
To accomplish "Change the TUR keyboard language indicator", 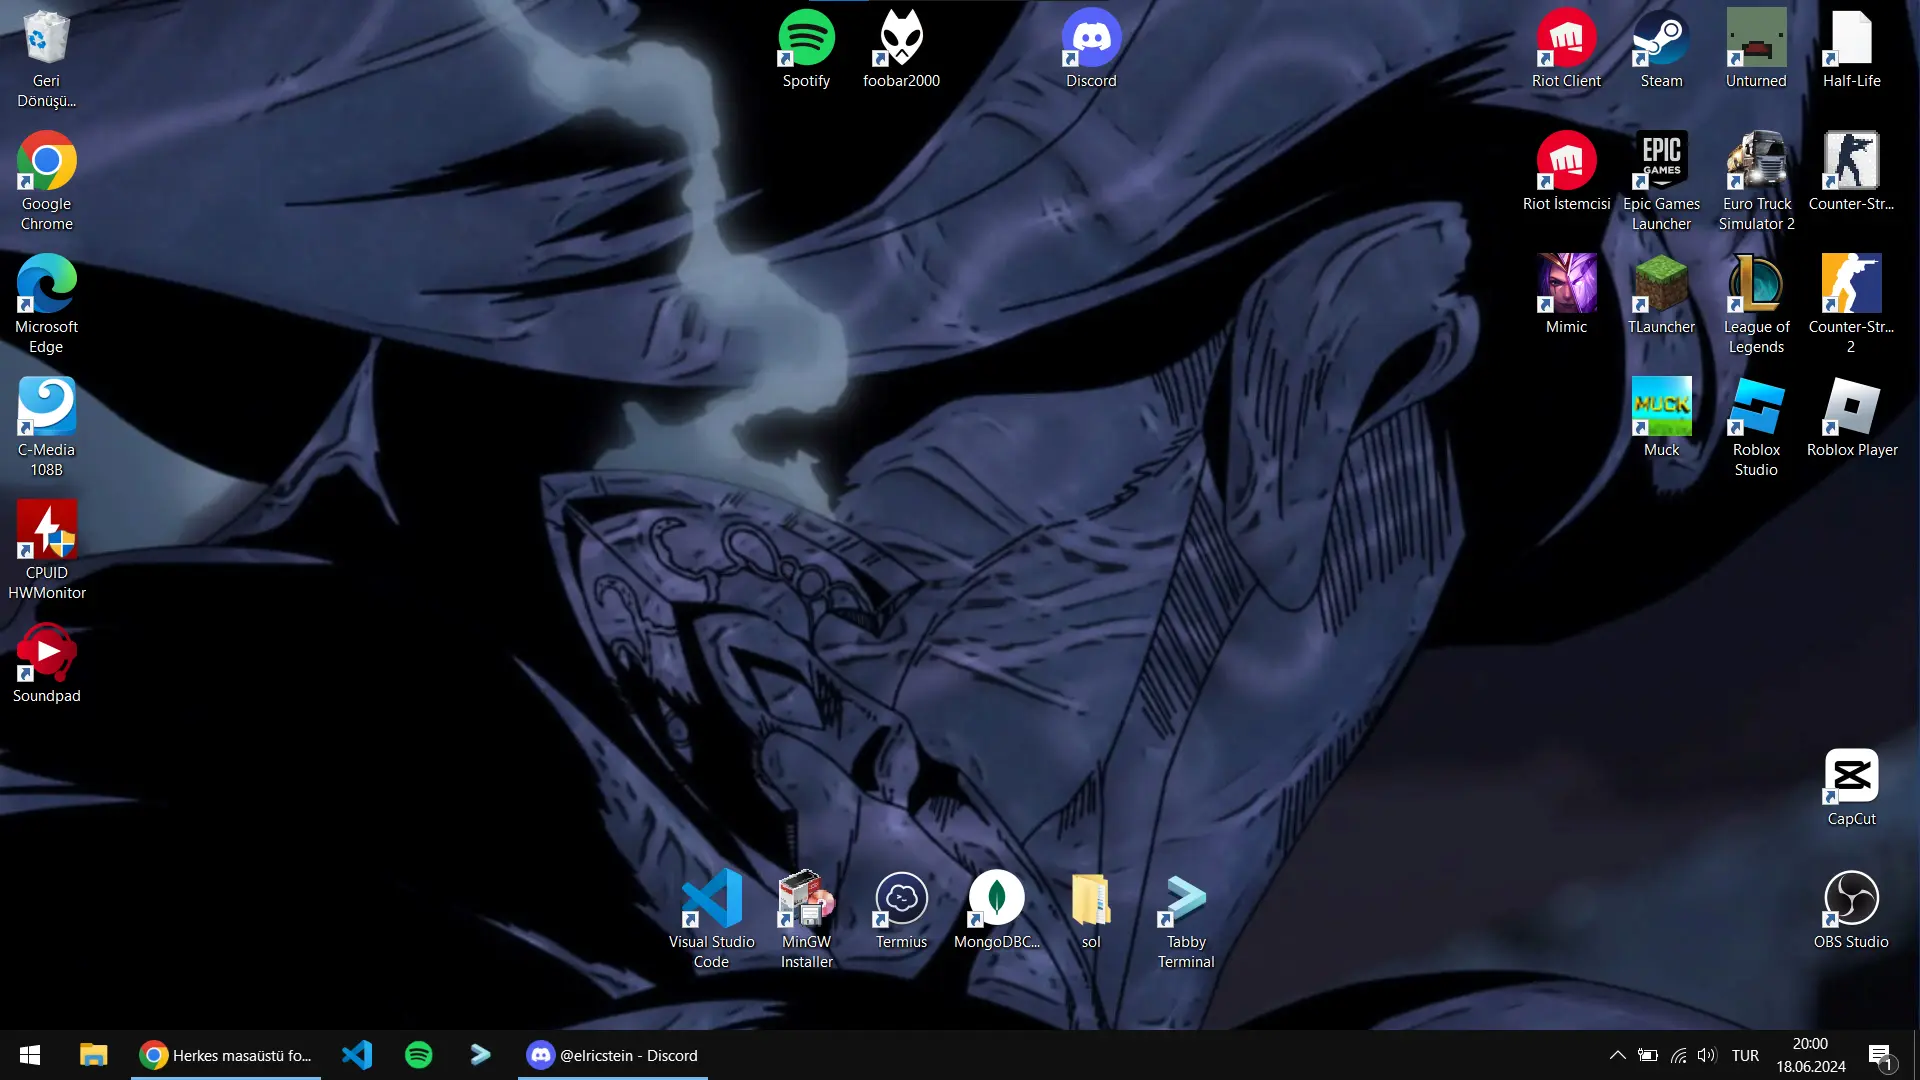I will [x=1745, y=1055].
